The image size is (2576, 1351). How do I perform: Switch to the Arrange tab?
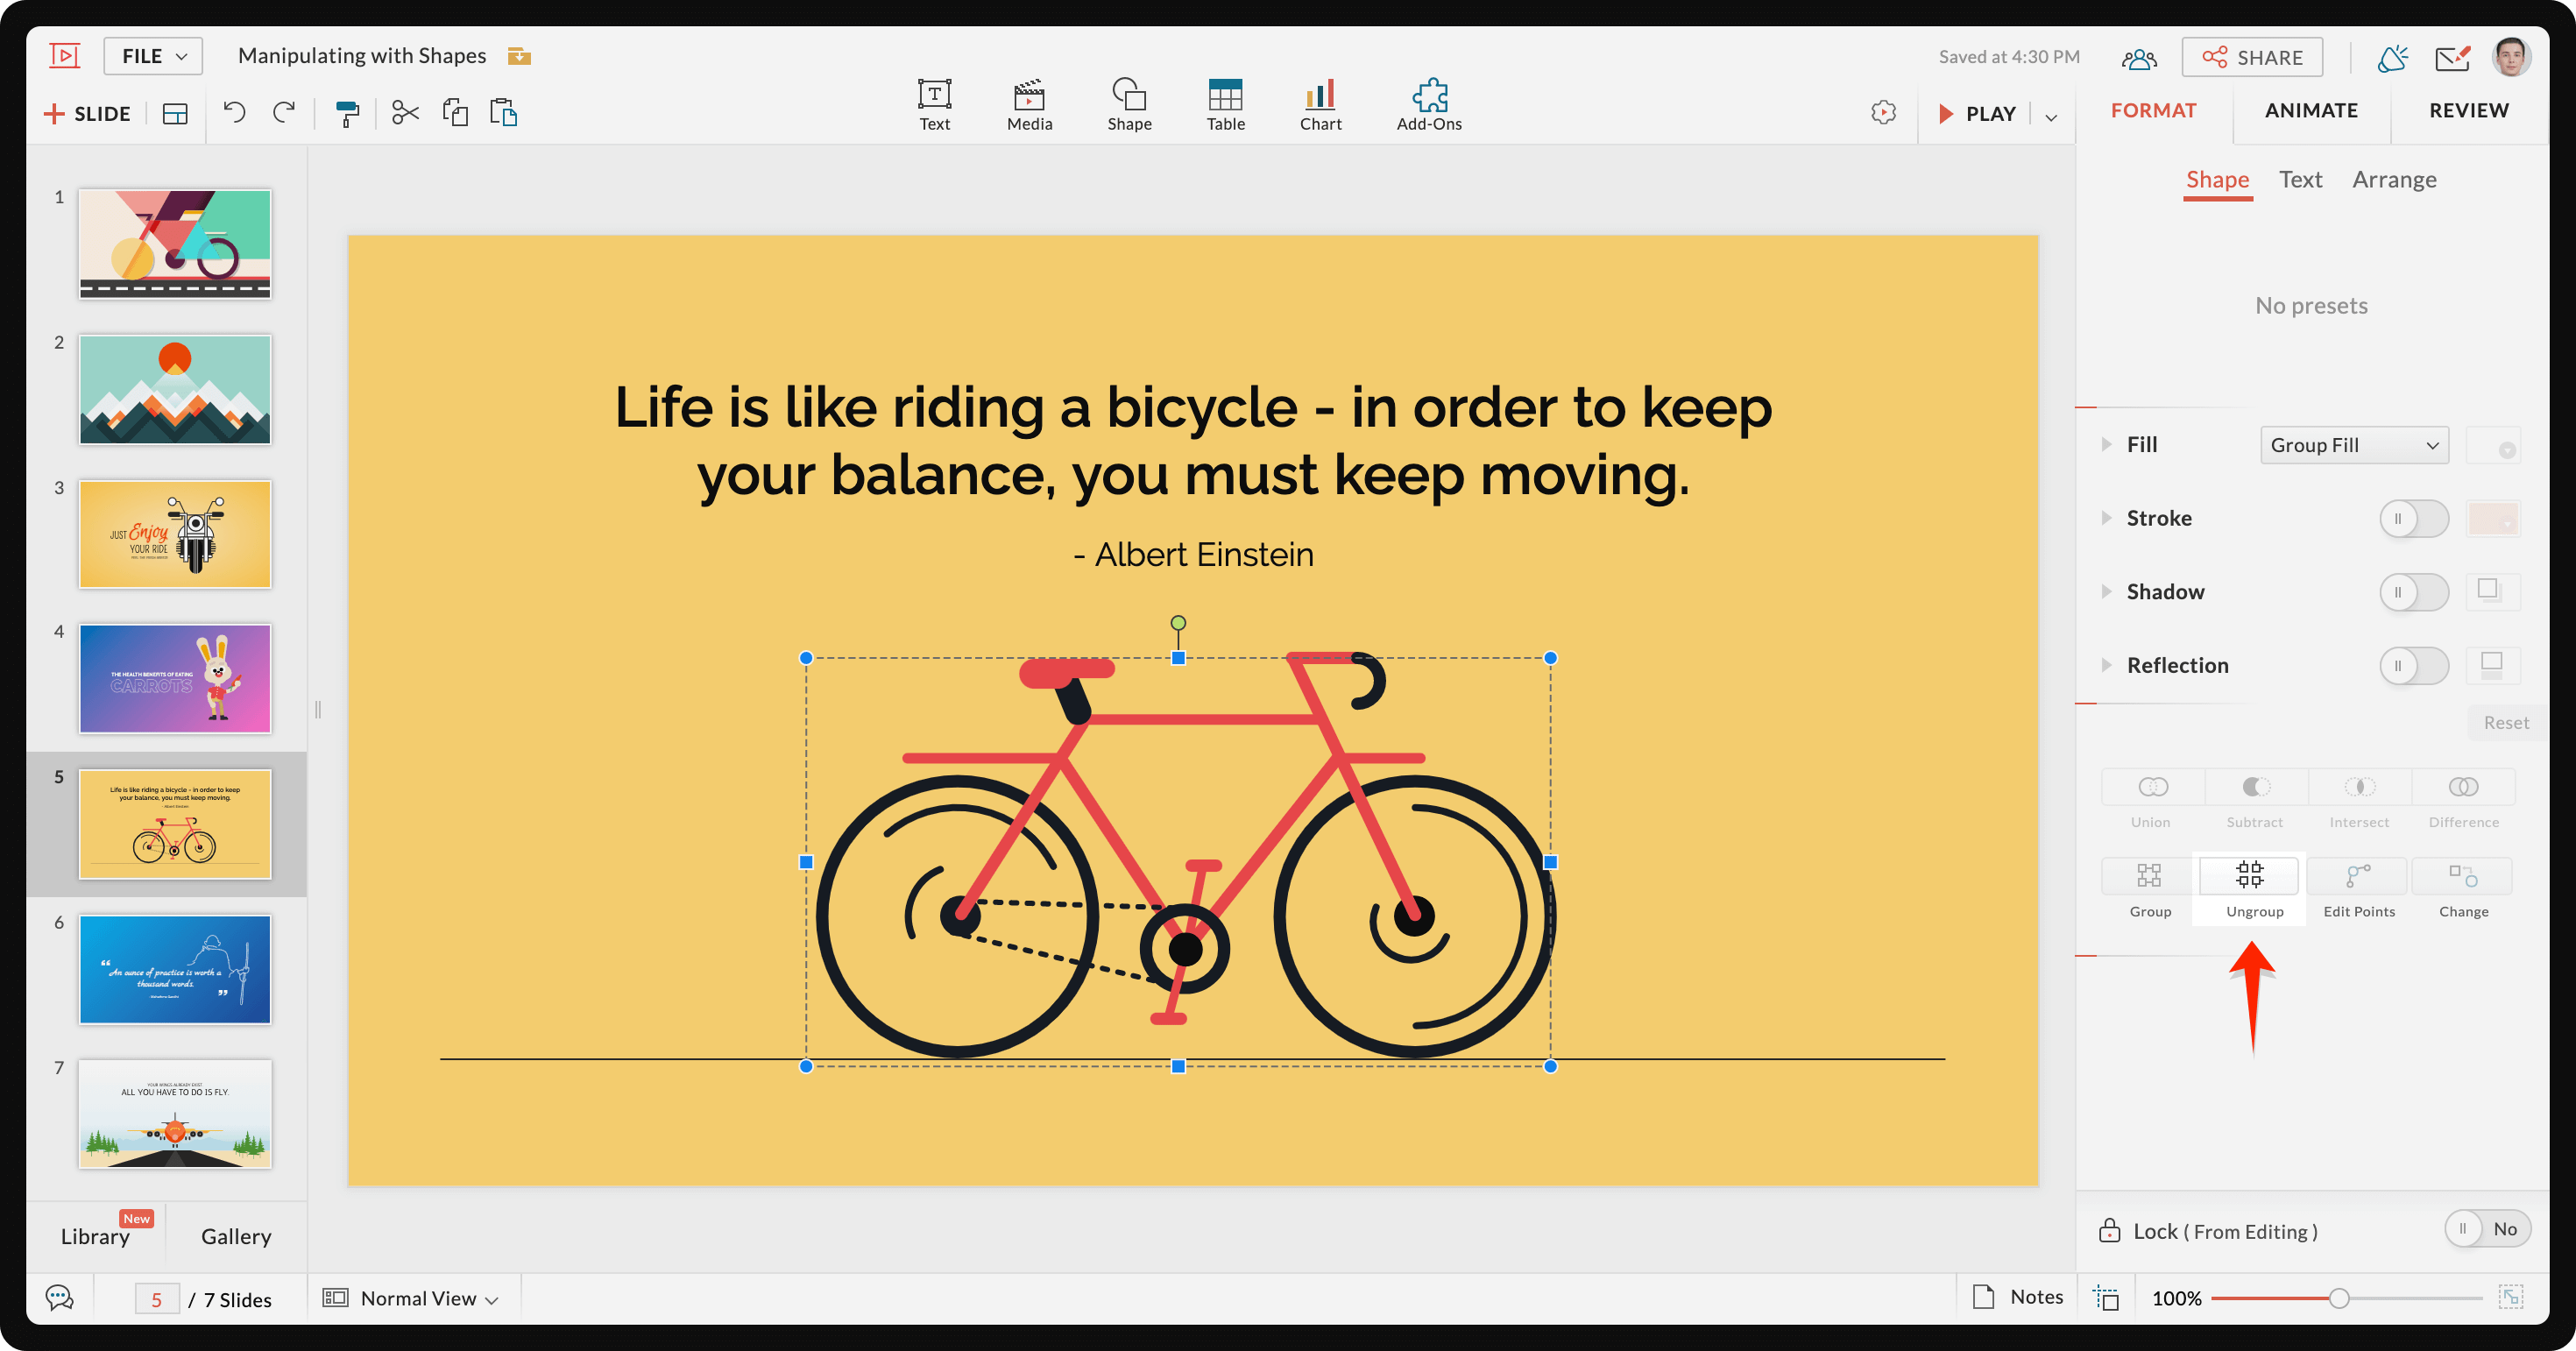point(2397,177)
